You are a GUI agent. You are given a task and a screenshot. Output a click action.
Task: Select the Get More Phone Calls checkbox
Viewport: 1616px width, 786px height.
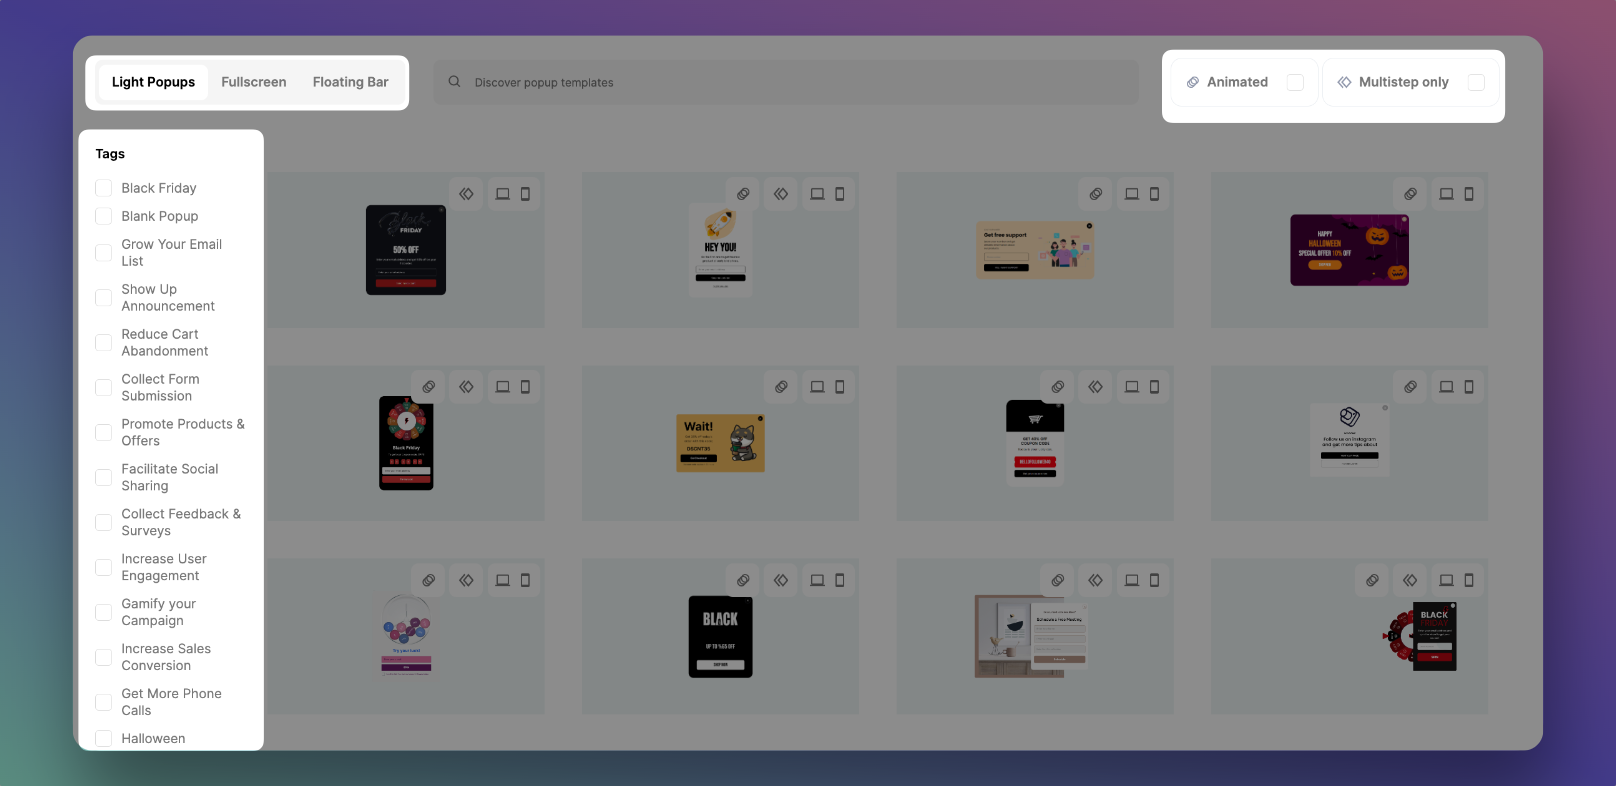pos(103,703)
